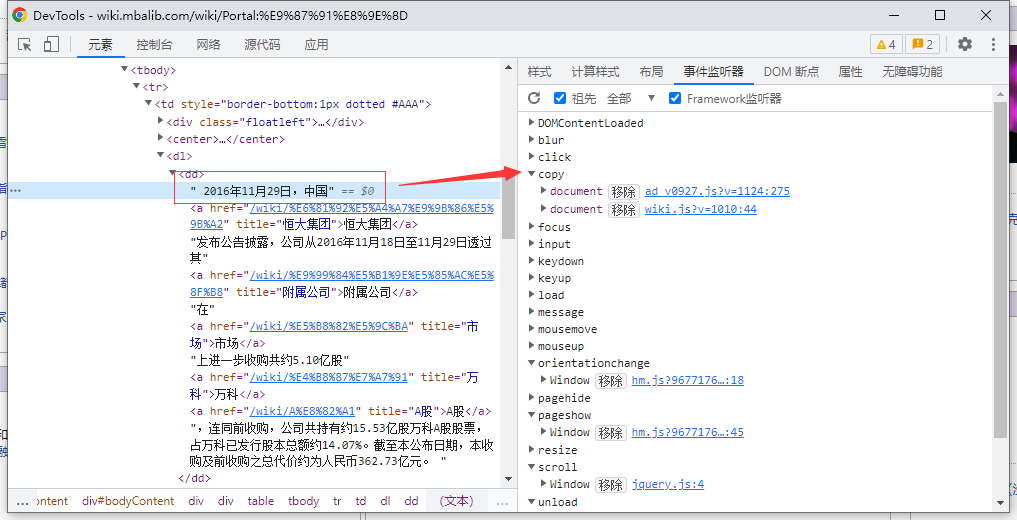
Task: Open the 布局 (Layout) pane
Action: (x=651, y=72)
